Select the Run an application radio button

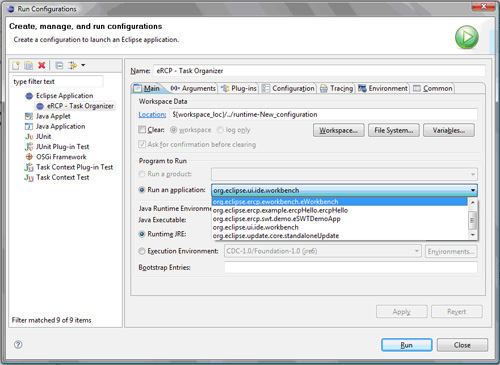(142, 190)
